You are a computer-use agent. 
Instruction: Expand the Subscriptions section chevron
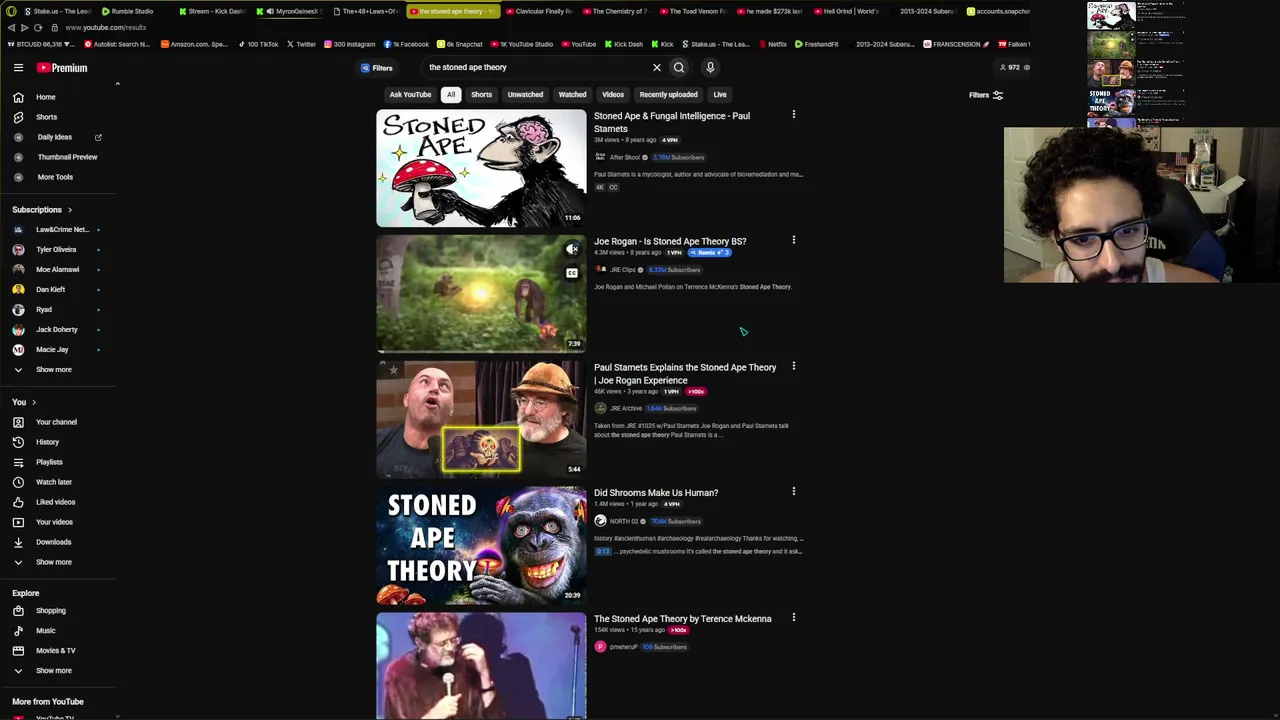pos(70,210)
